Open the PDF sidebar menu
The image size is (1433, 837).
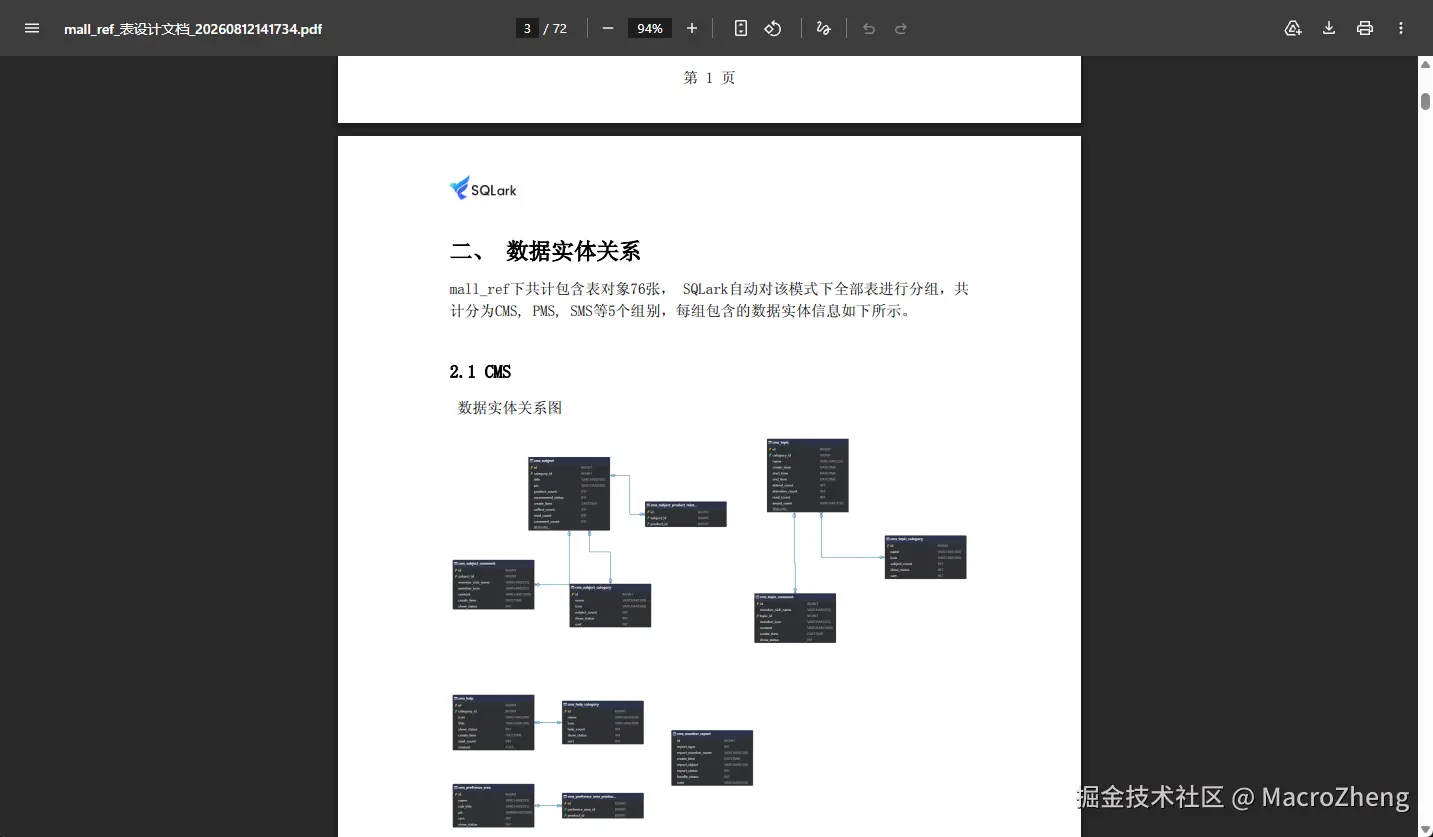(32, 28)
